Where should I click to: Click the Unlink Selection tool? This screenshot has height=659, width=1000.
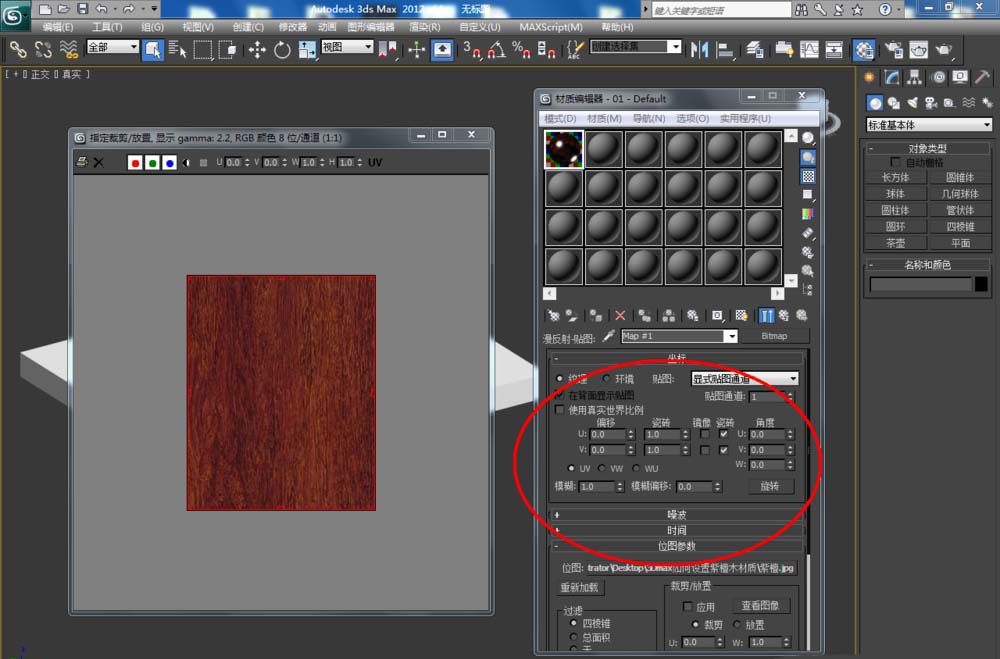point(43,49)
